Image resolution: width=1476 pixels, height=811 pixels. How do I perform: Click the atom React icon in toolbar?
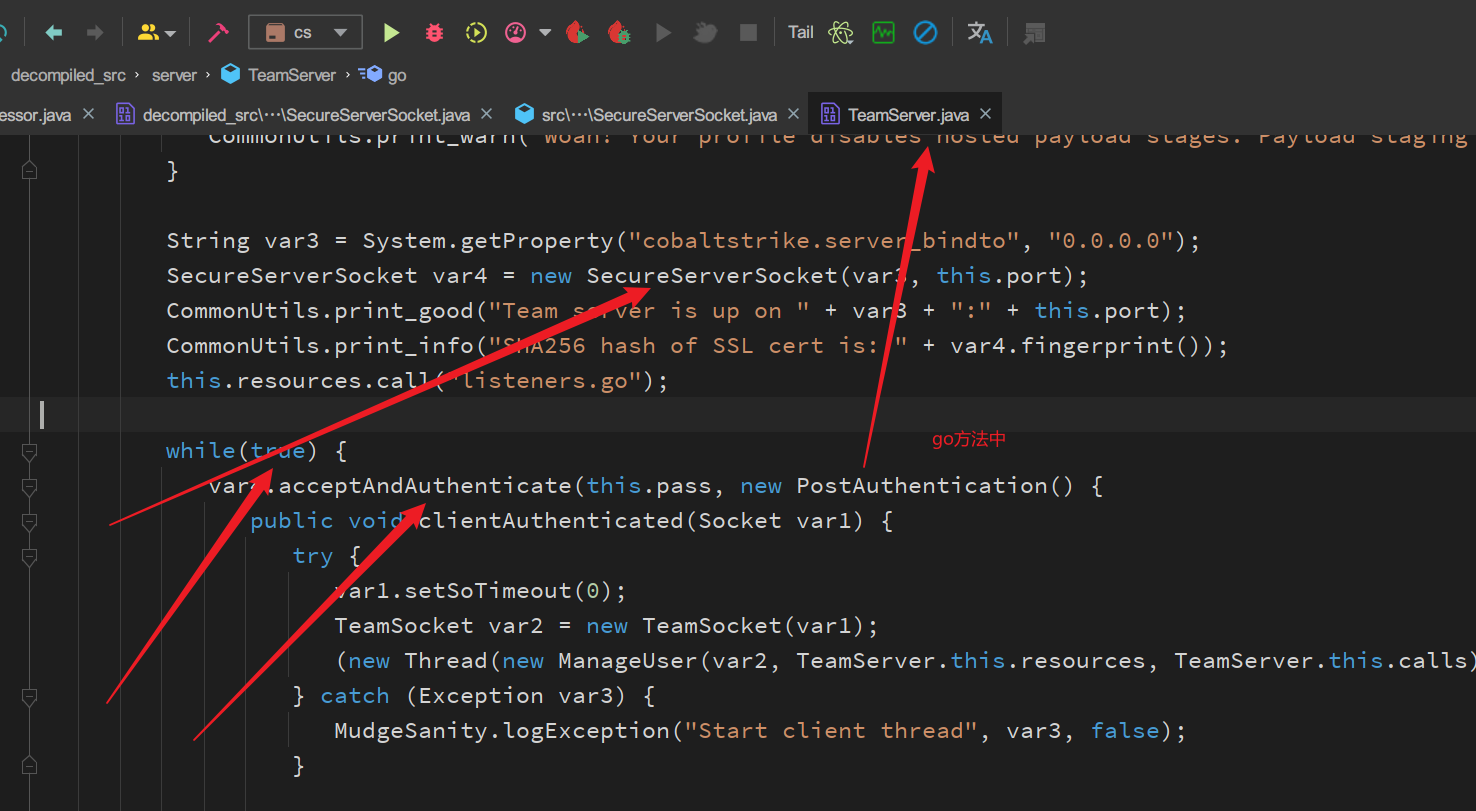[841, 33]
